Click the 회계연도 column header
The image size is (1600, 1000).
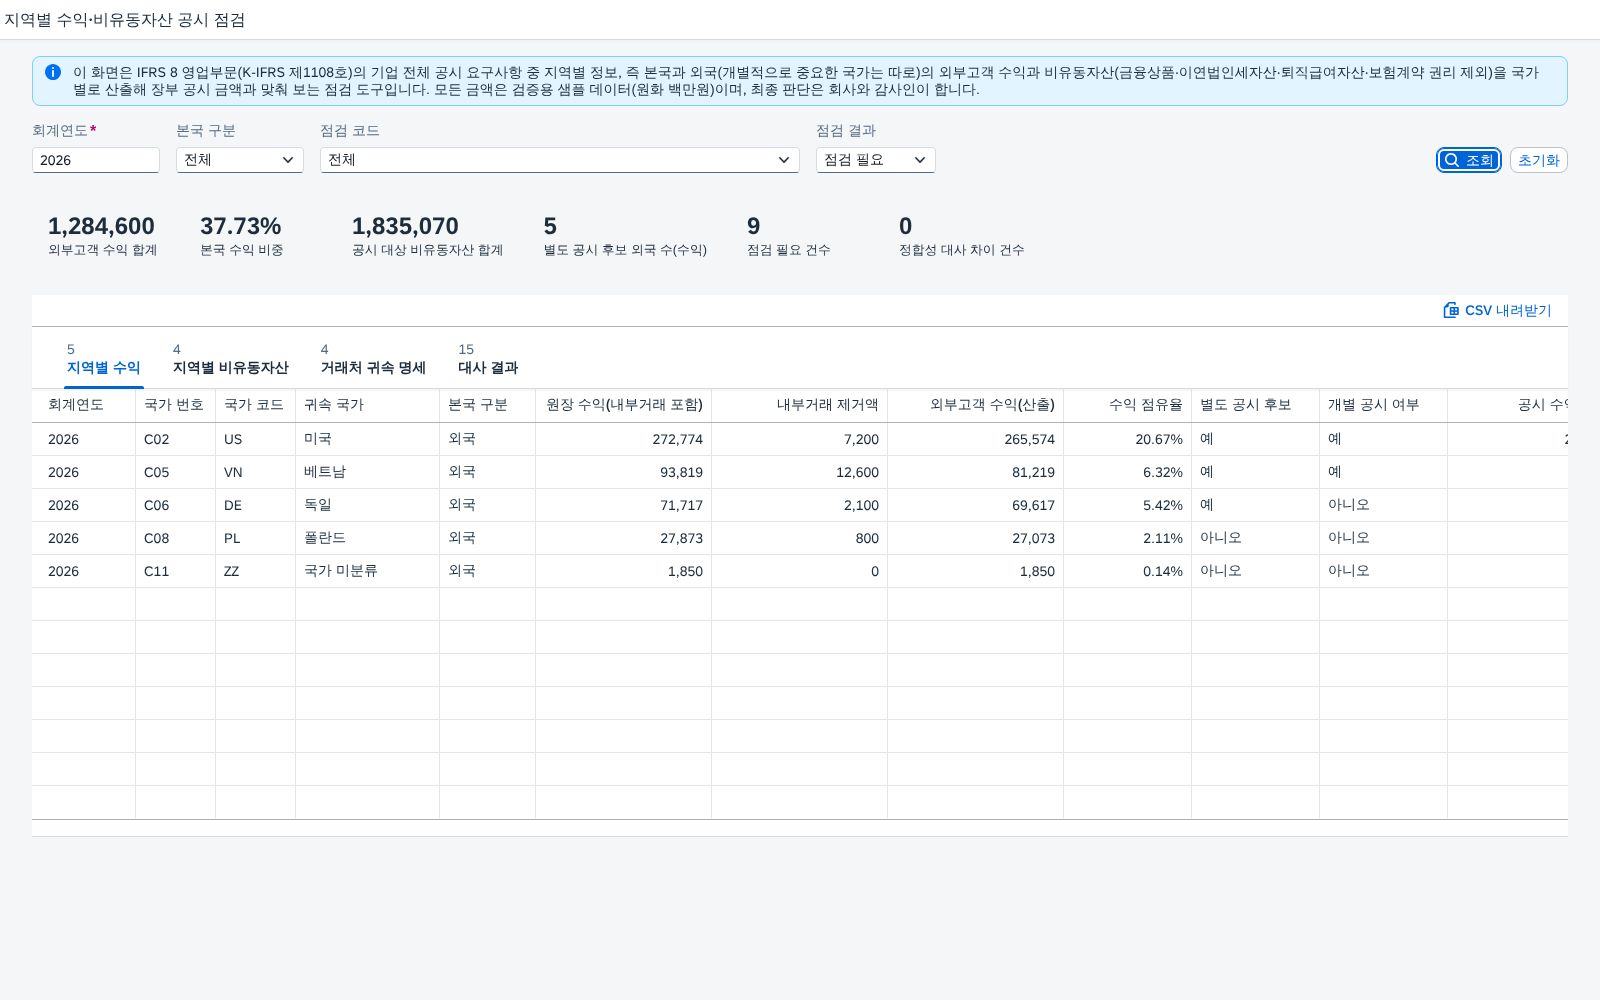[x=84, y=405]
